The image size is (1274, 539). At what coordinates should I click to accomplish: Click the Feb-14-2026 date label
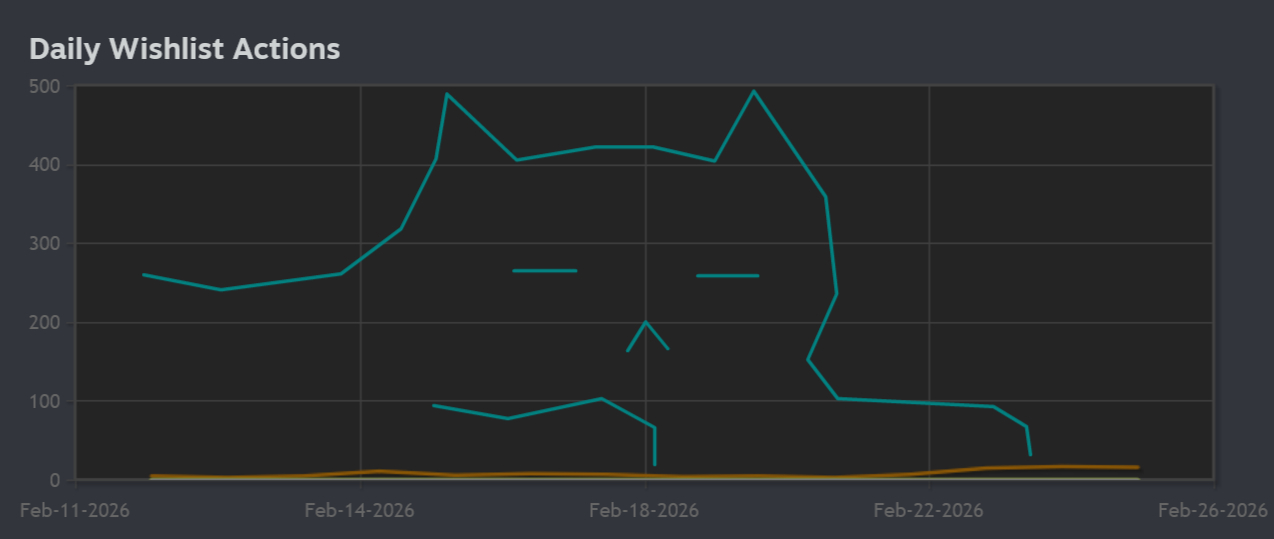pyautogui.click(x=360, y=510)
